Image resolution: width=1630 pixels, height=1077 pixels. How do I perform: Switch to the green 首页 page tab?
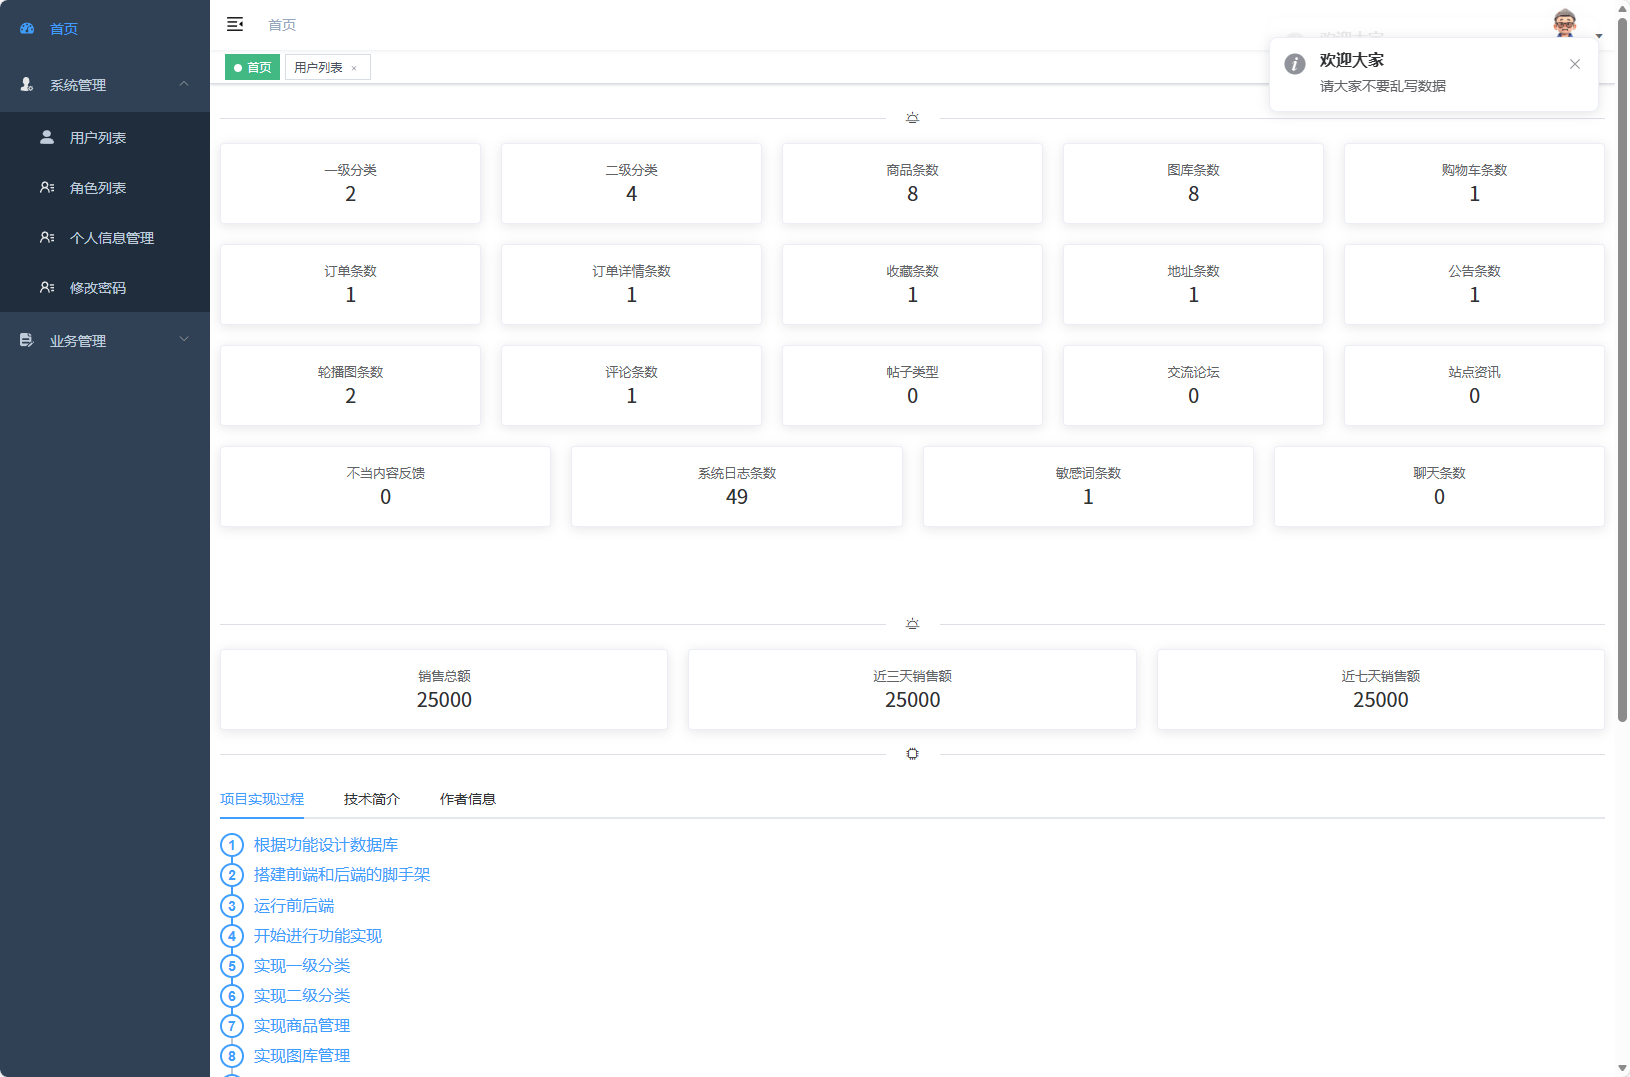252,67
